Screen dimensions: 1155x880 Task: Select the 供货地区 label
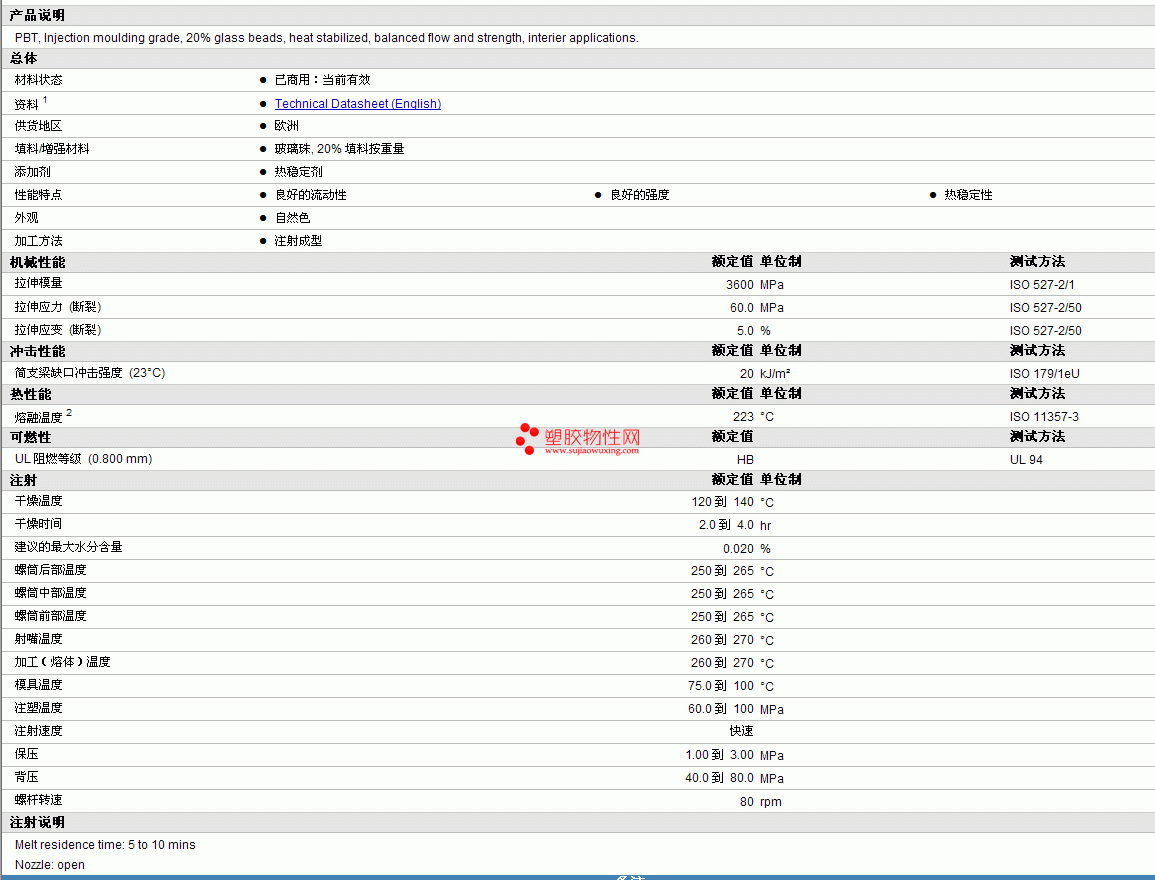[x=38, y=126]
